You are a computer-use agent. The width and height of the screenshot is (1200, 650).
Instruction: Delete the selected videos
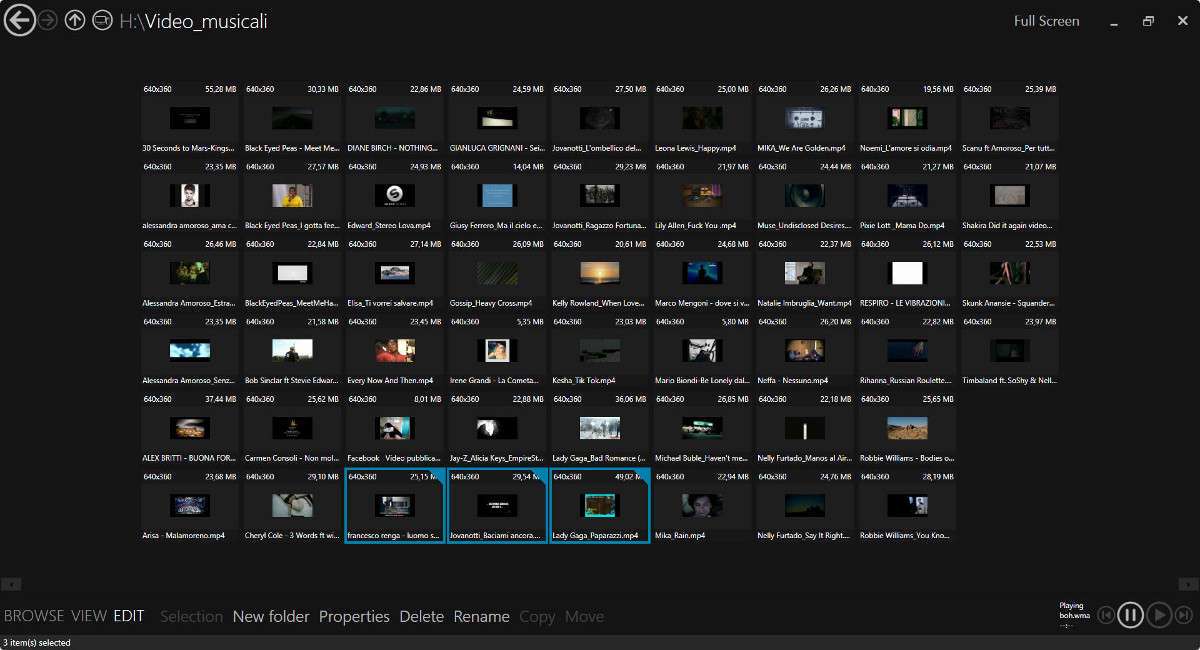click(x=421, y=617)
